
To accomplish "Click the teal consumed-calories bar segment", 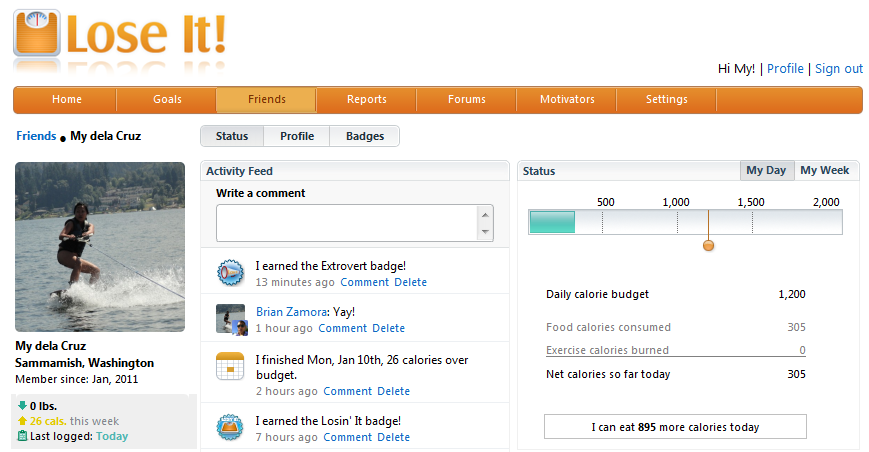I will click(553, 222).
